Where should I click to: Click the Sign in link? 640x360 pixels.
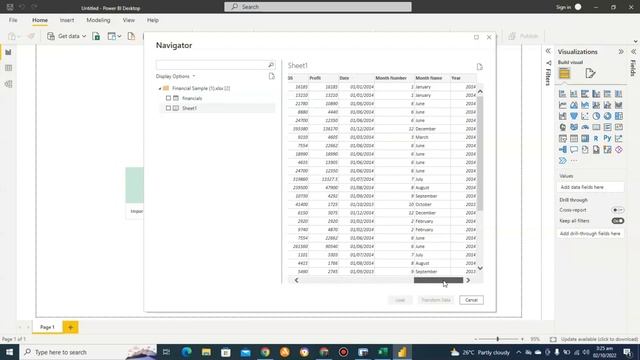point(563,7)
